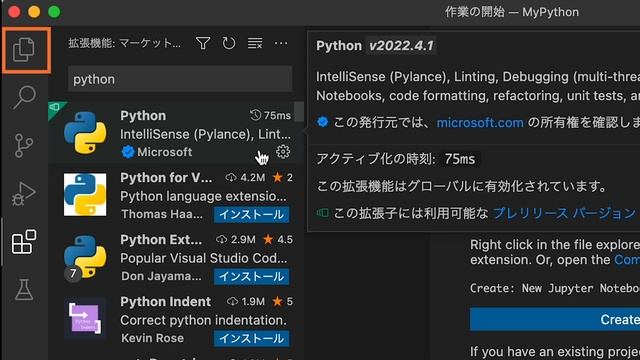Open the Source Control view

click(24, 146)
